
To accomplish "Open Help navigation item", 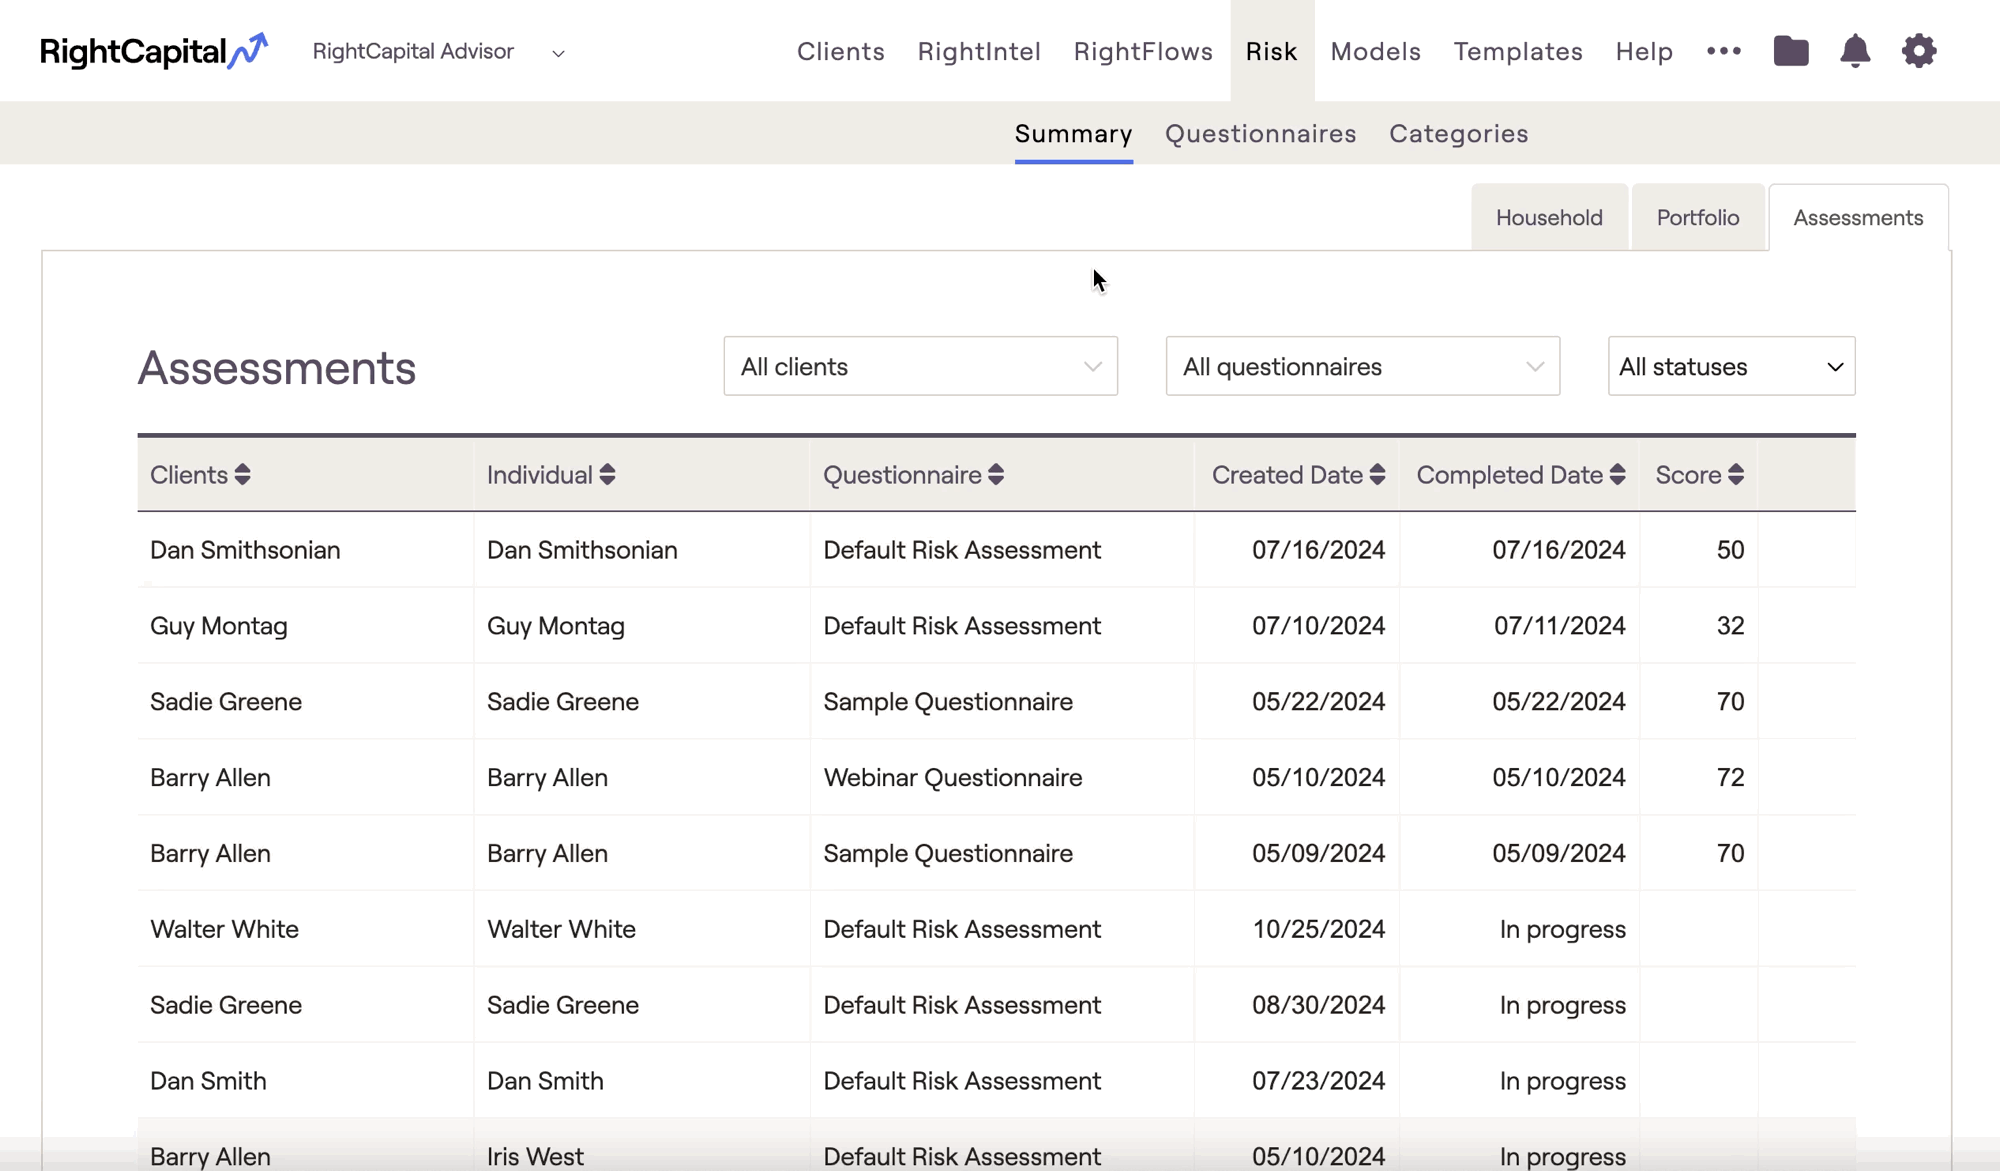I will pos(1644,51).
